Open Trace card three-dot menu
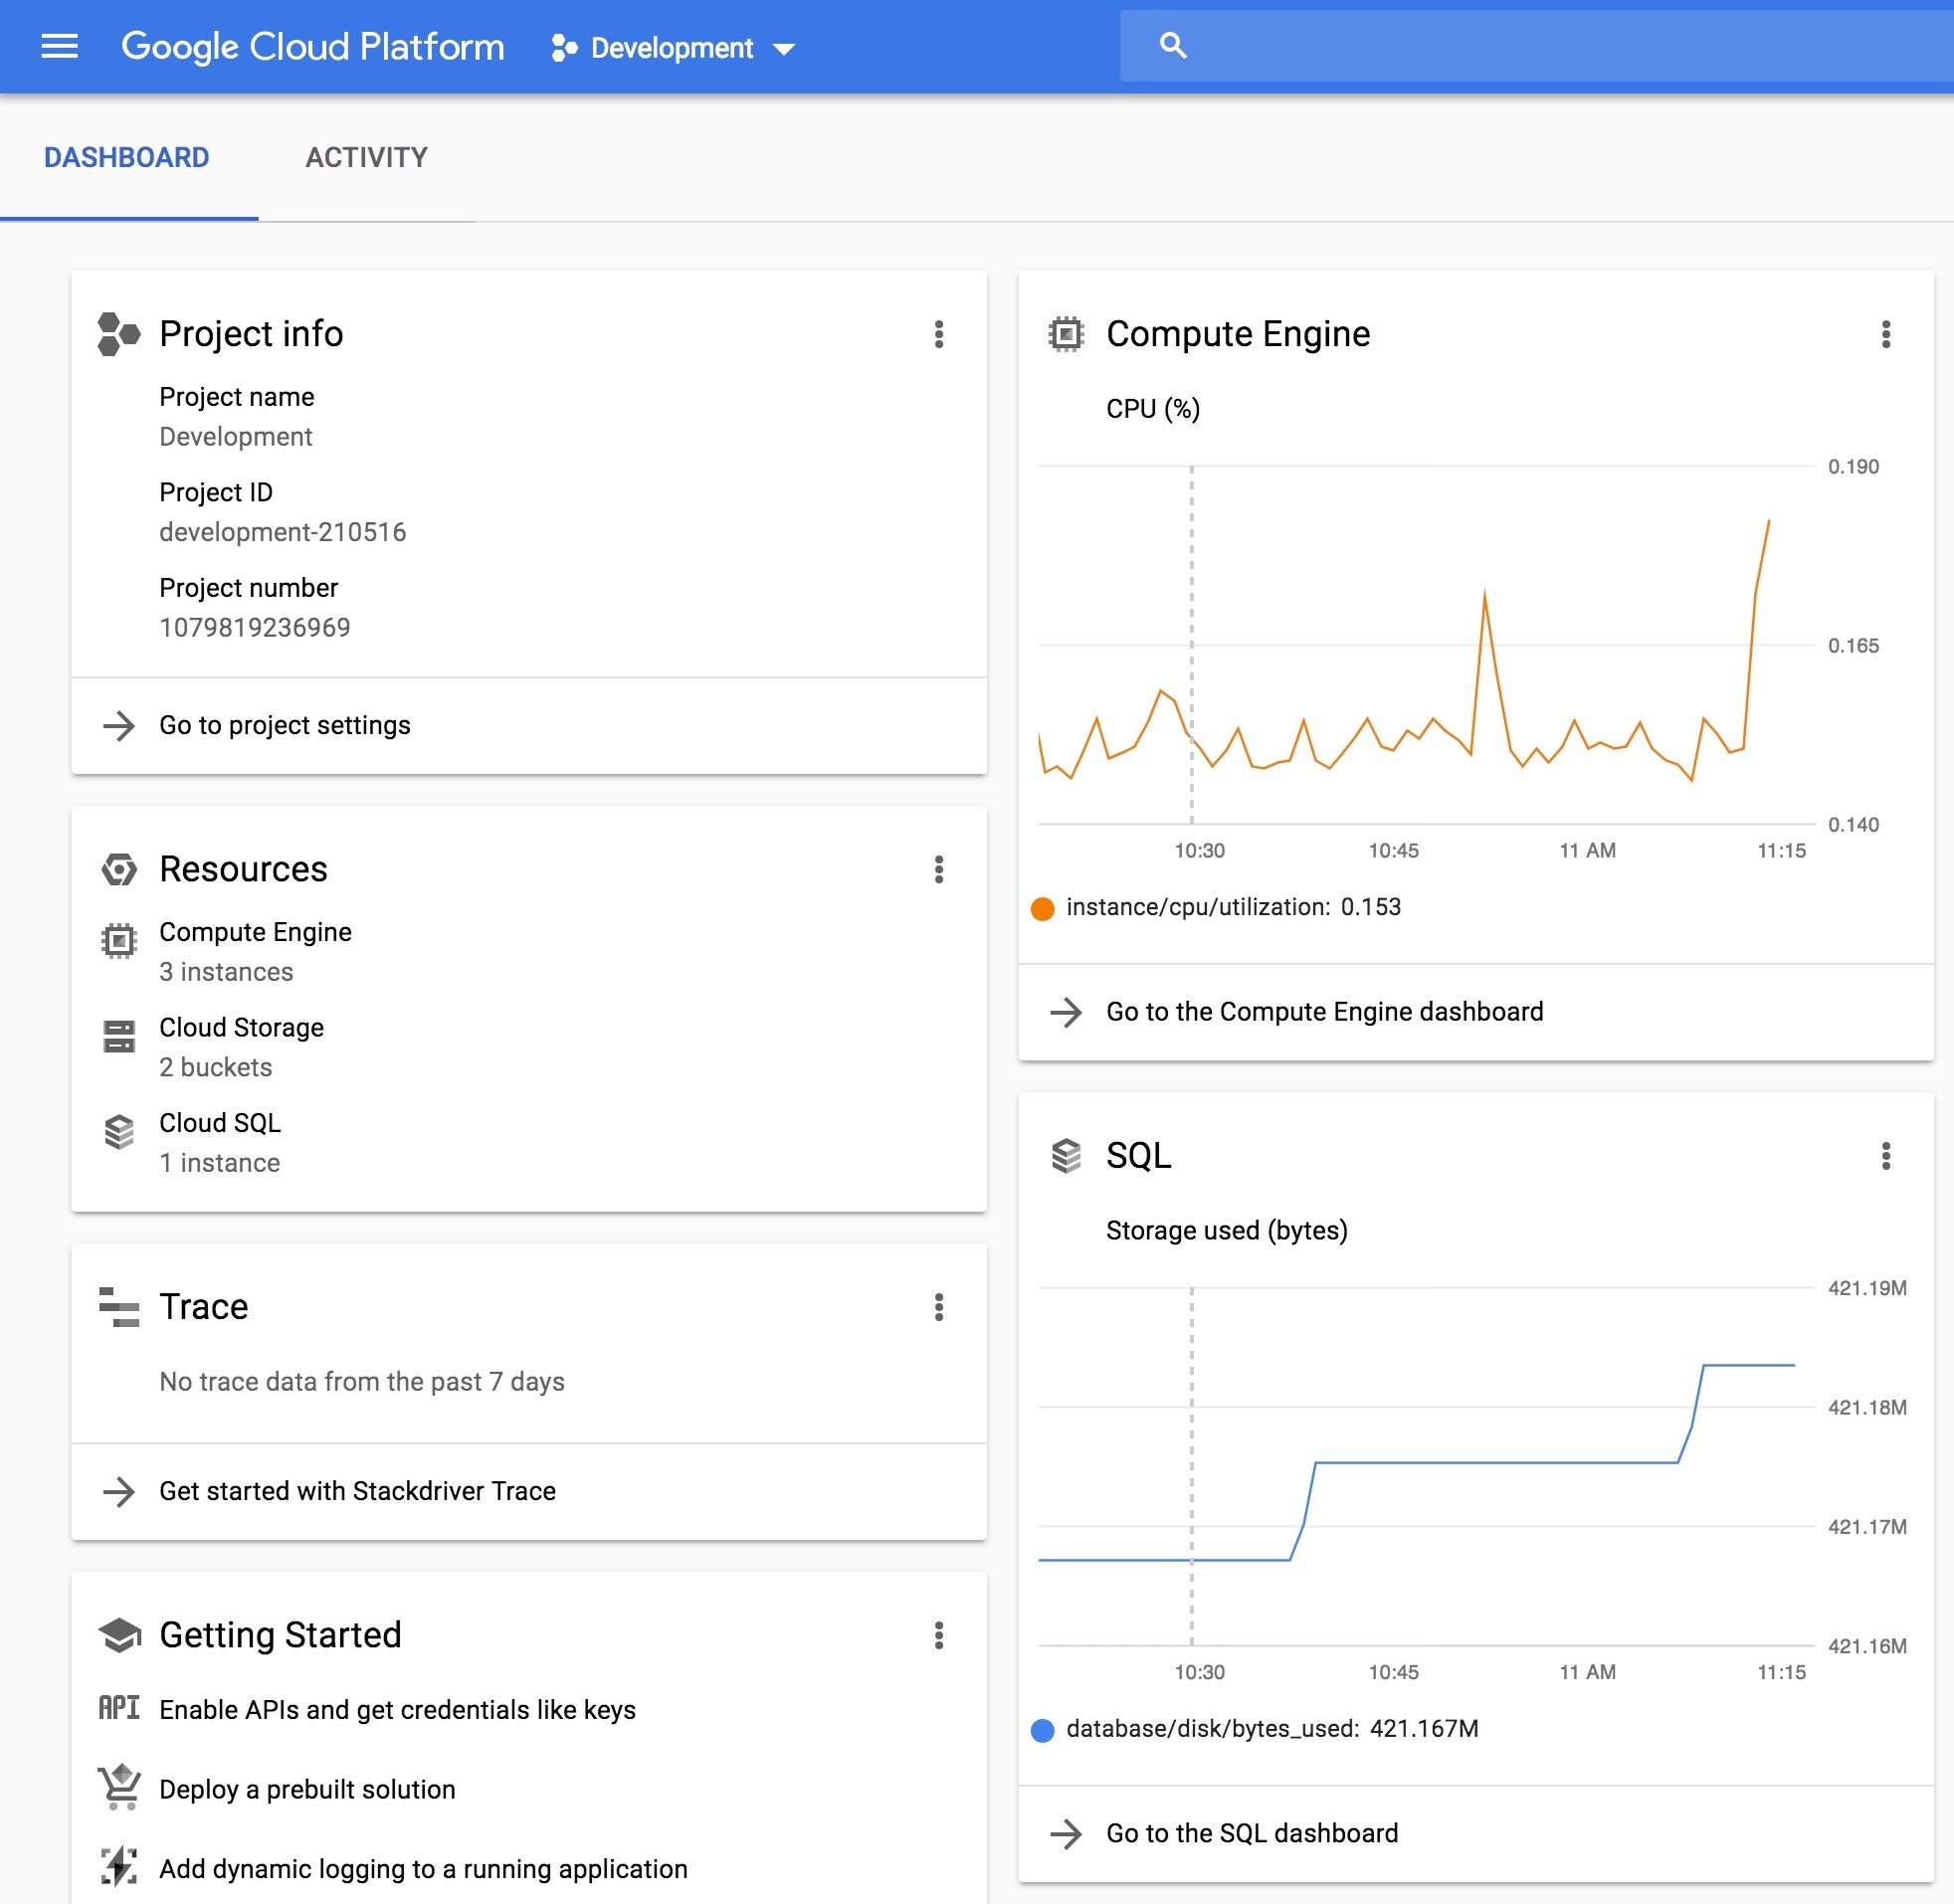 [x=938, y=1307]
